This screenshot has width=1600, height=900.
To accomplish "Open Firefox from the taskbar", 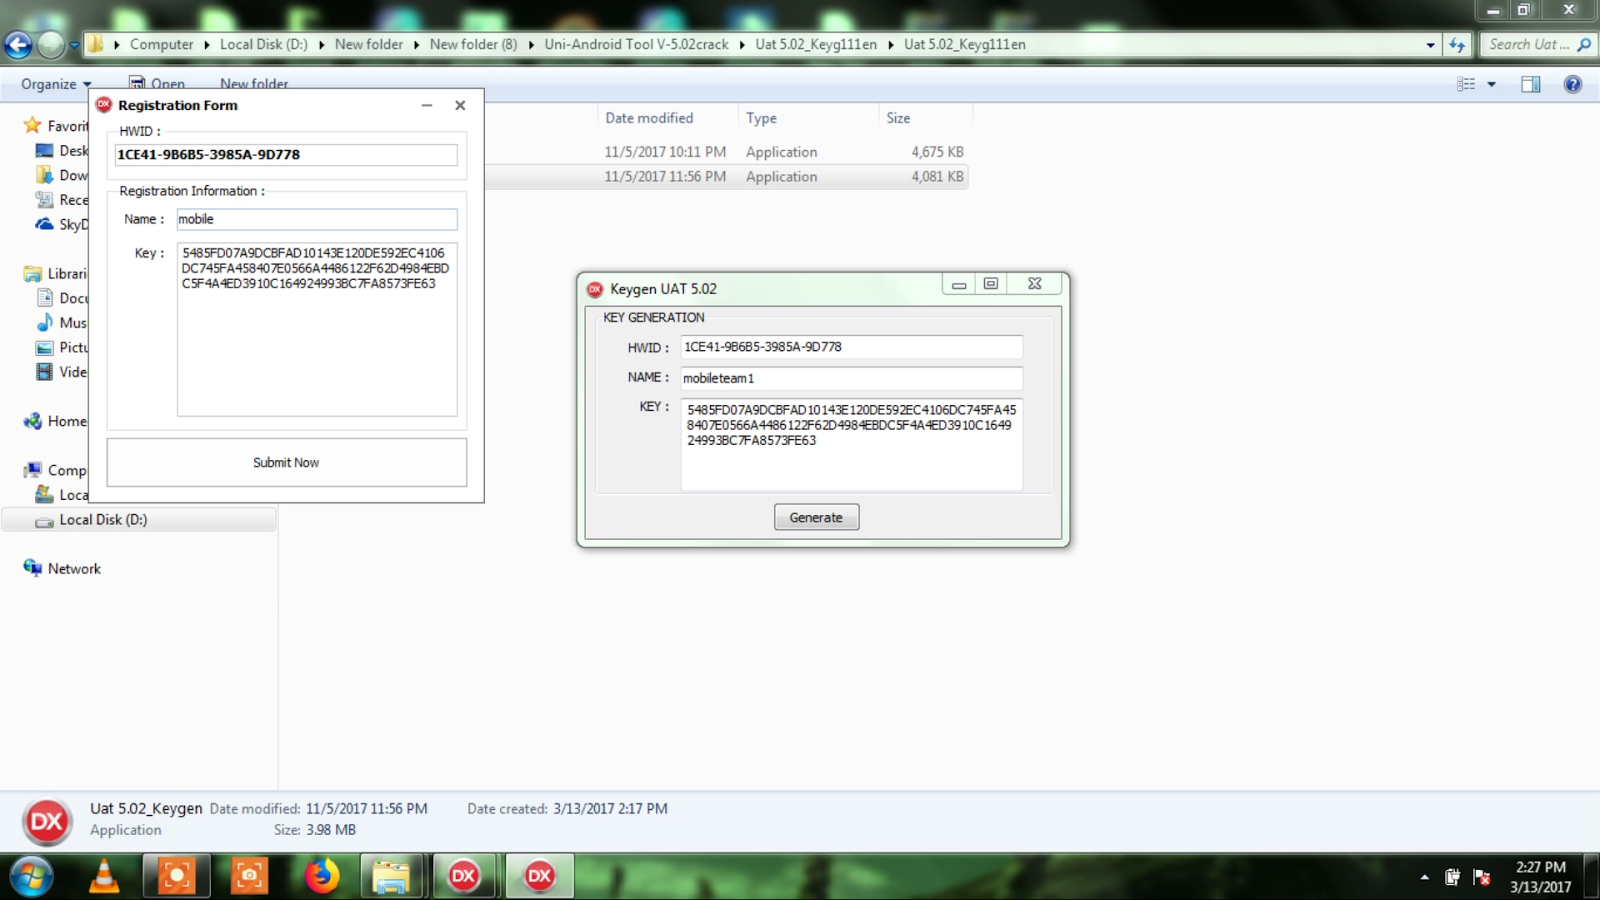I will point(321,876).
